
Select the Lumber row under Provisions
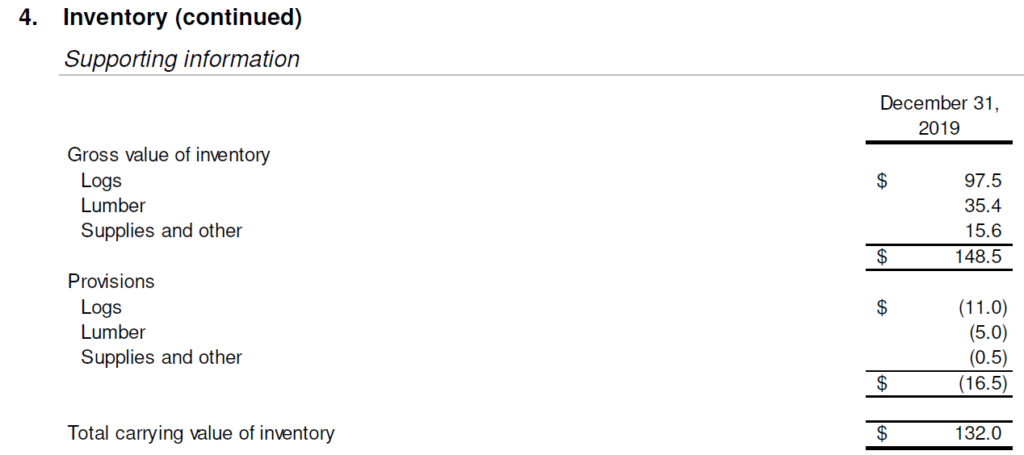point(113,332)
